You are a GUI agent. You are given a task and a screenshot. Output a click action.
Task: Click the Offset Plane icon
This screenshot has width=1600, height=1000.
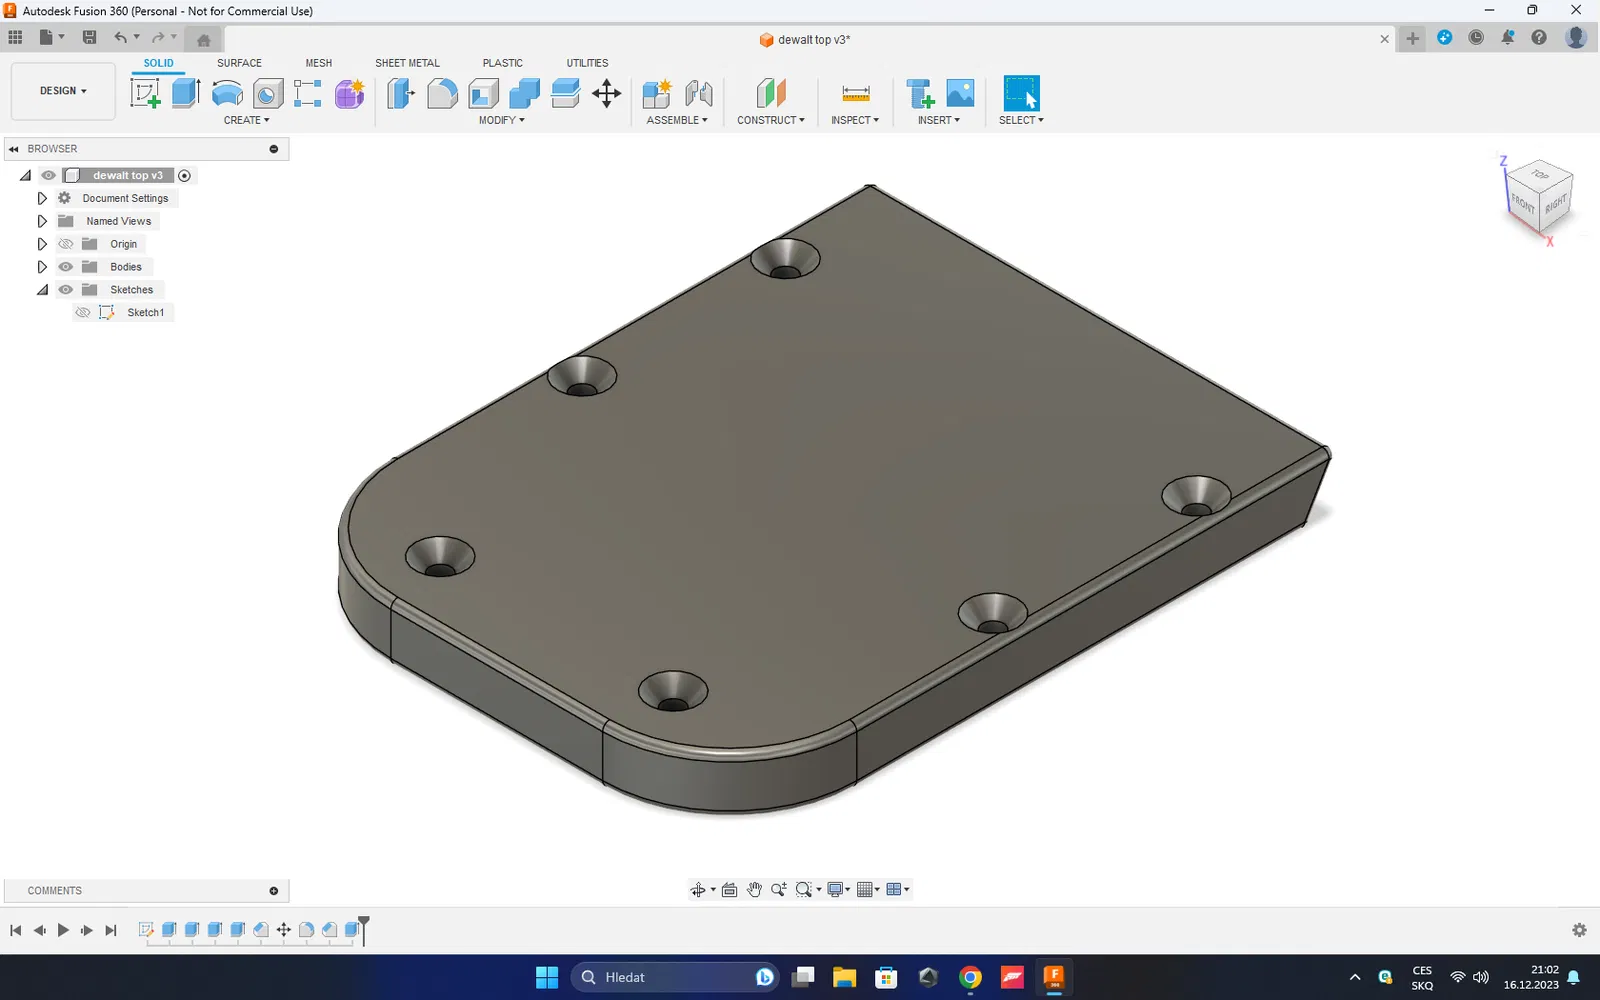pos(771,94)
